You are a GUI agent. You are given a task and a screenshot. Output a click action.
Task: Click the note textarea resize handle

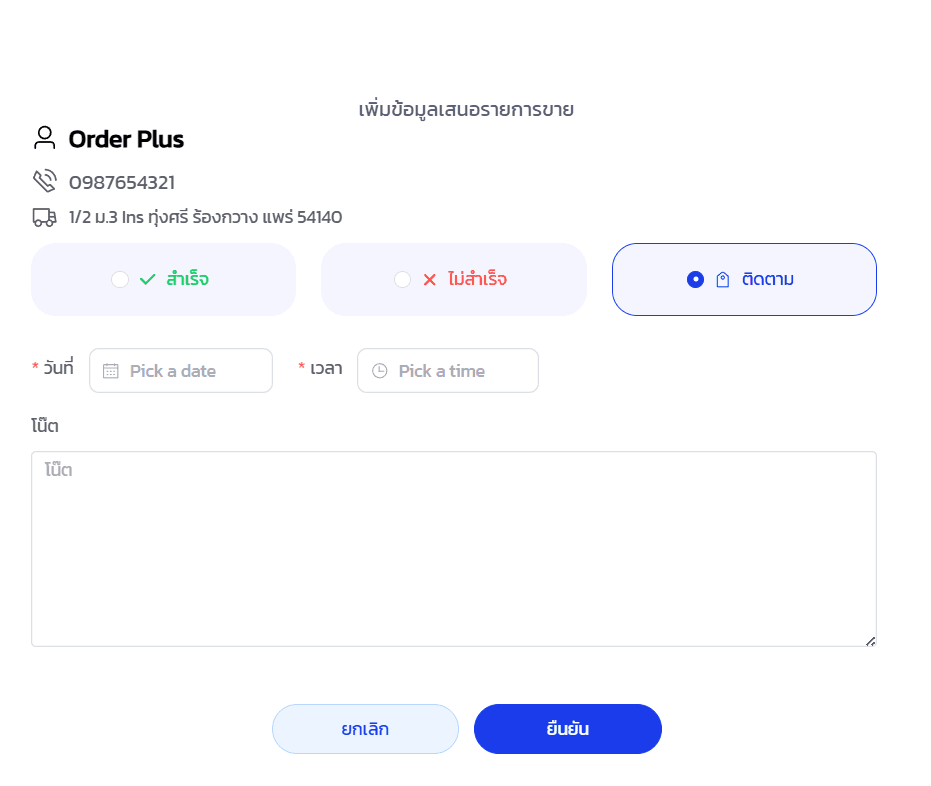click(x=870, y=641)
